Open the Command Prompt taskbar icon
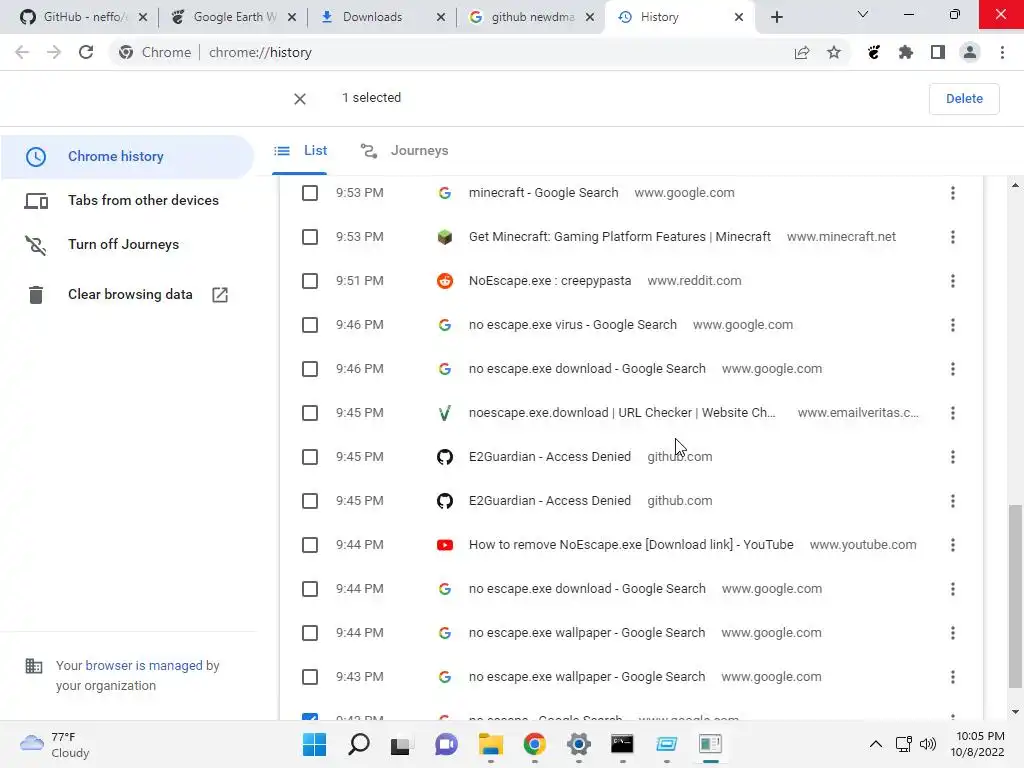Viewport: 1024px width, 768px height. coord(622,744)
